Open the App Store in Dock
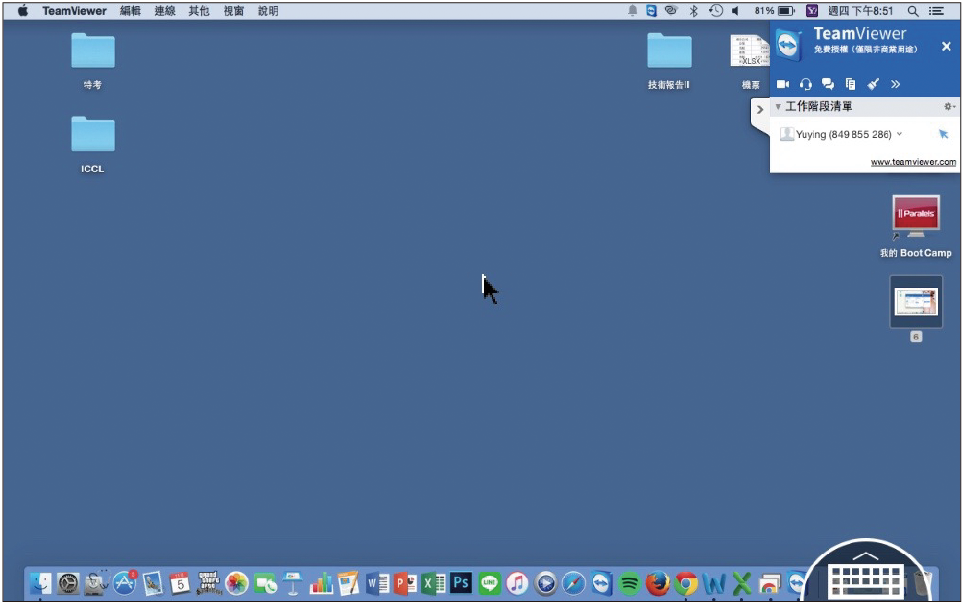This screenshot has width=965, height=606. 124,583
